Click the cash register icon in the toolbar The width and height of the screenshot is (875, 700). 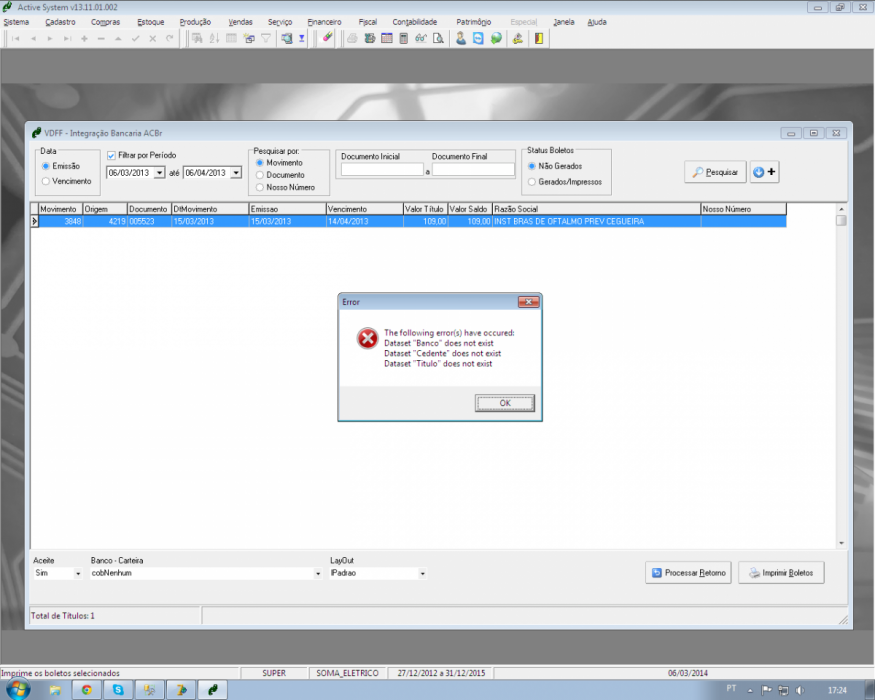[369, 39]
